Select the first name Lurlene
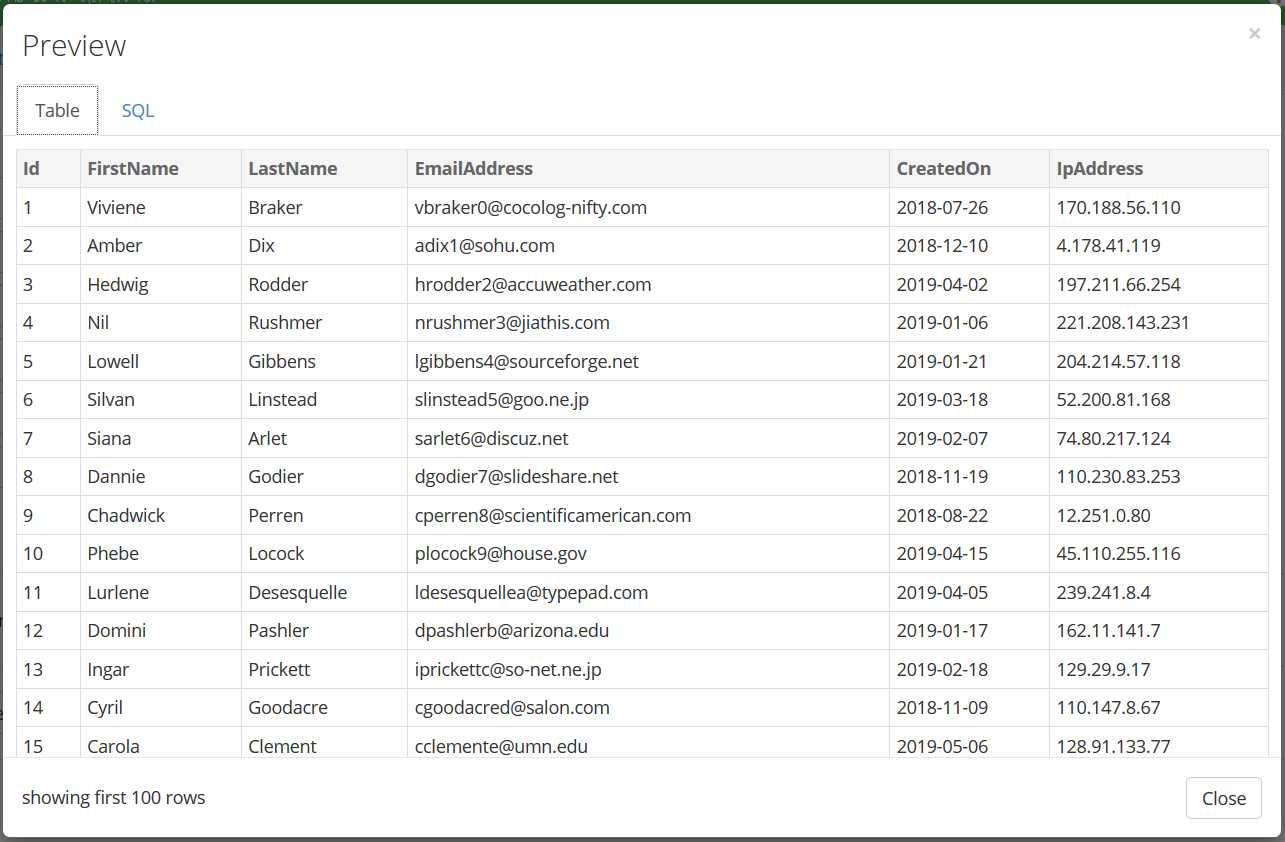 (x=118, y=593)
